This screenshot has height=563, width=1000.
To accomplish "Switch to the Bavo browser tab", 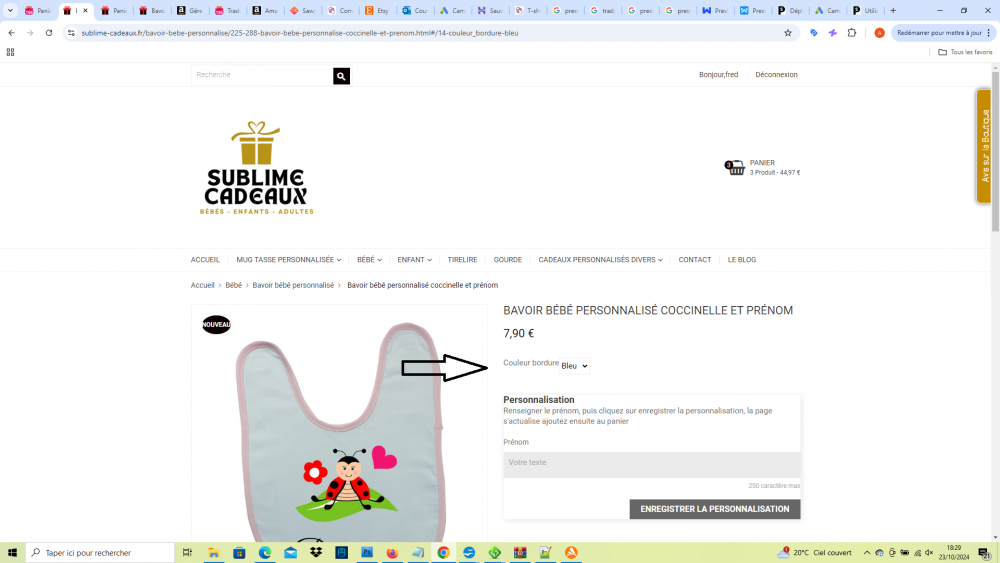I will [152, 10].
